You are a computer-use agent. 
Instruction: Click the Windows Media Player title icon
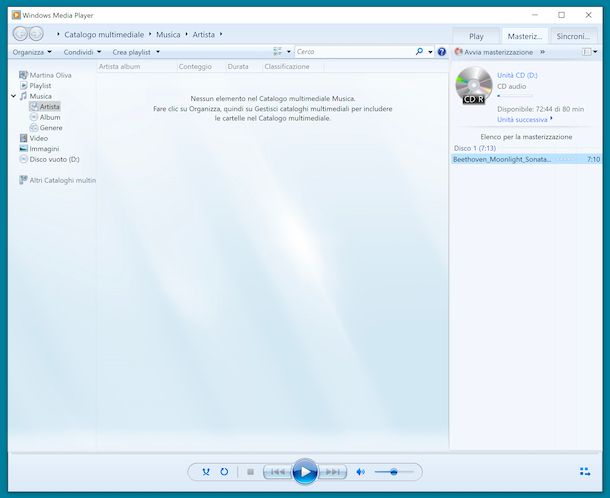[16, 15]
